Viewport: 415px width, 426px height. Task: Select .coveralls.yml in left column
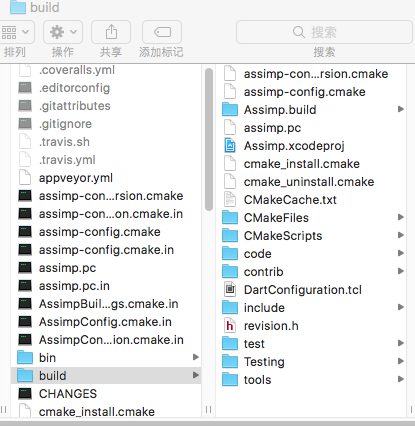click(77, 70)
